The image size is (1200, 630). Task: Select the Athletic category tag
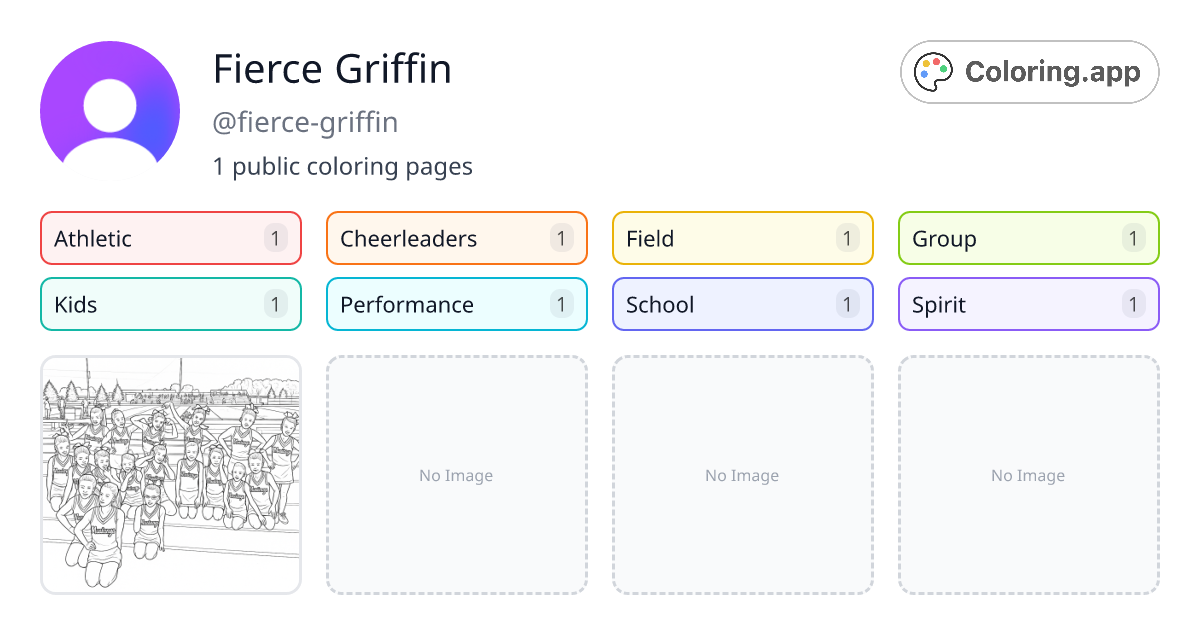click(170, 238)
